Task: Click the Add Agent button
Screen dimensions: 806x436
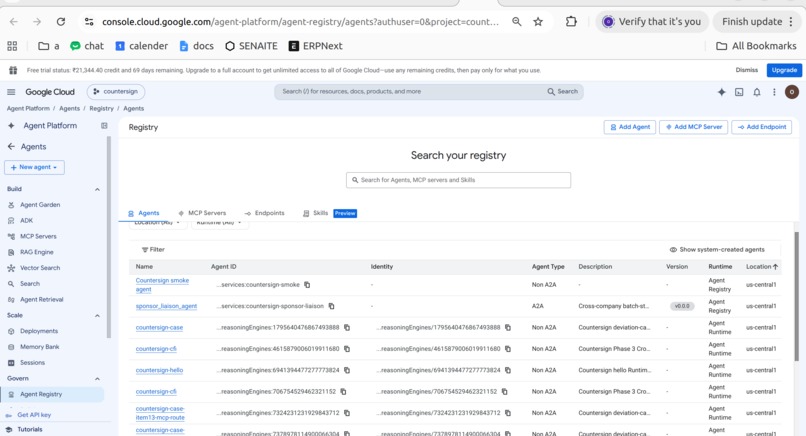Action: [630, 127]
